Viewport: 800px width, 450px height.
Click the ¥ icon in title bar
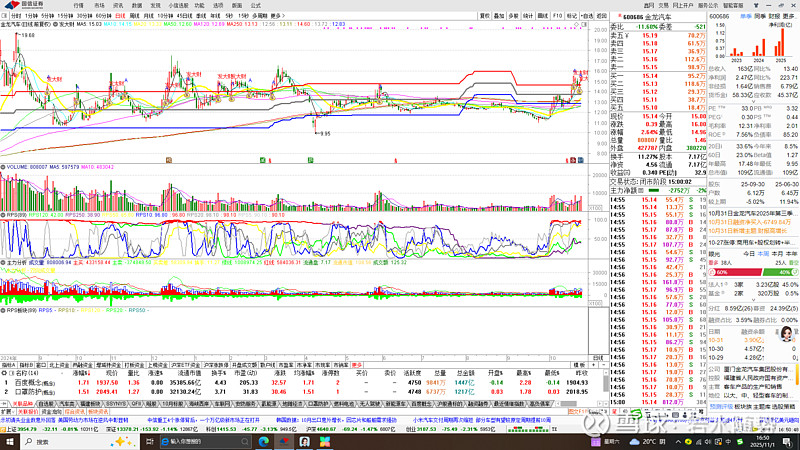(756, 6)
